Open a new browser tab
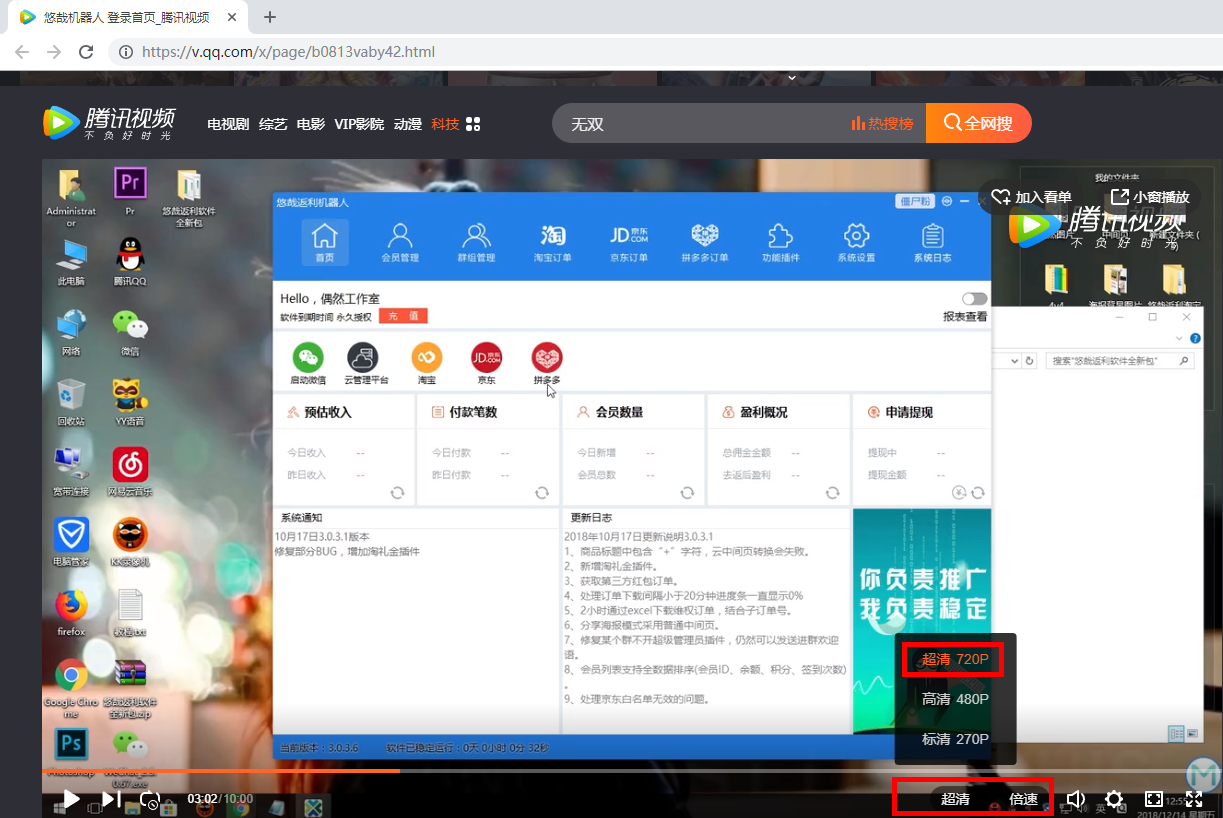The image size is (1223, 818). pos(270,17)
